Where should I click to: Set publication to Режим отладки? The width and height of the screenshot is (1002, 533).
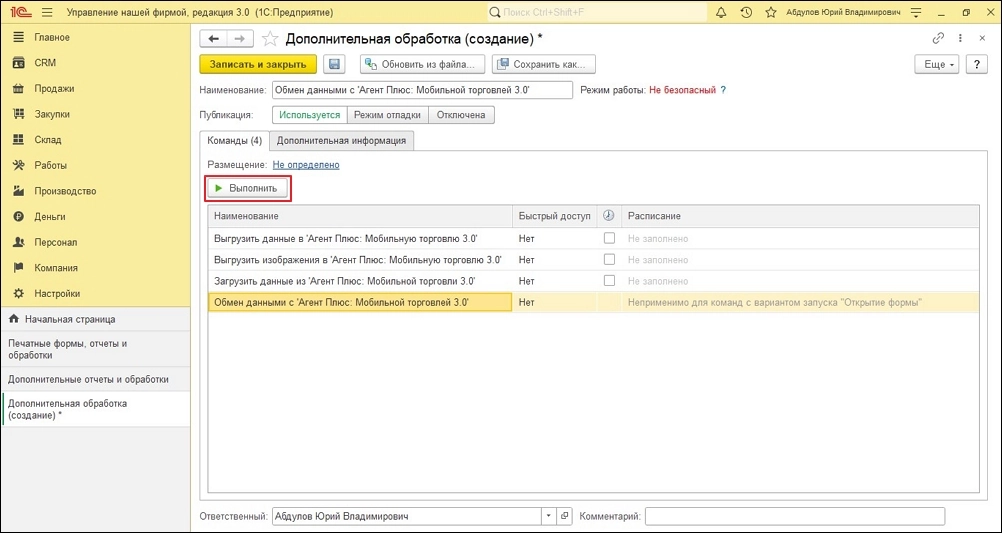(387, 115)
